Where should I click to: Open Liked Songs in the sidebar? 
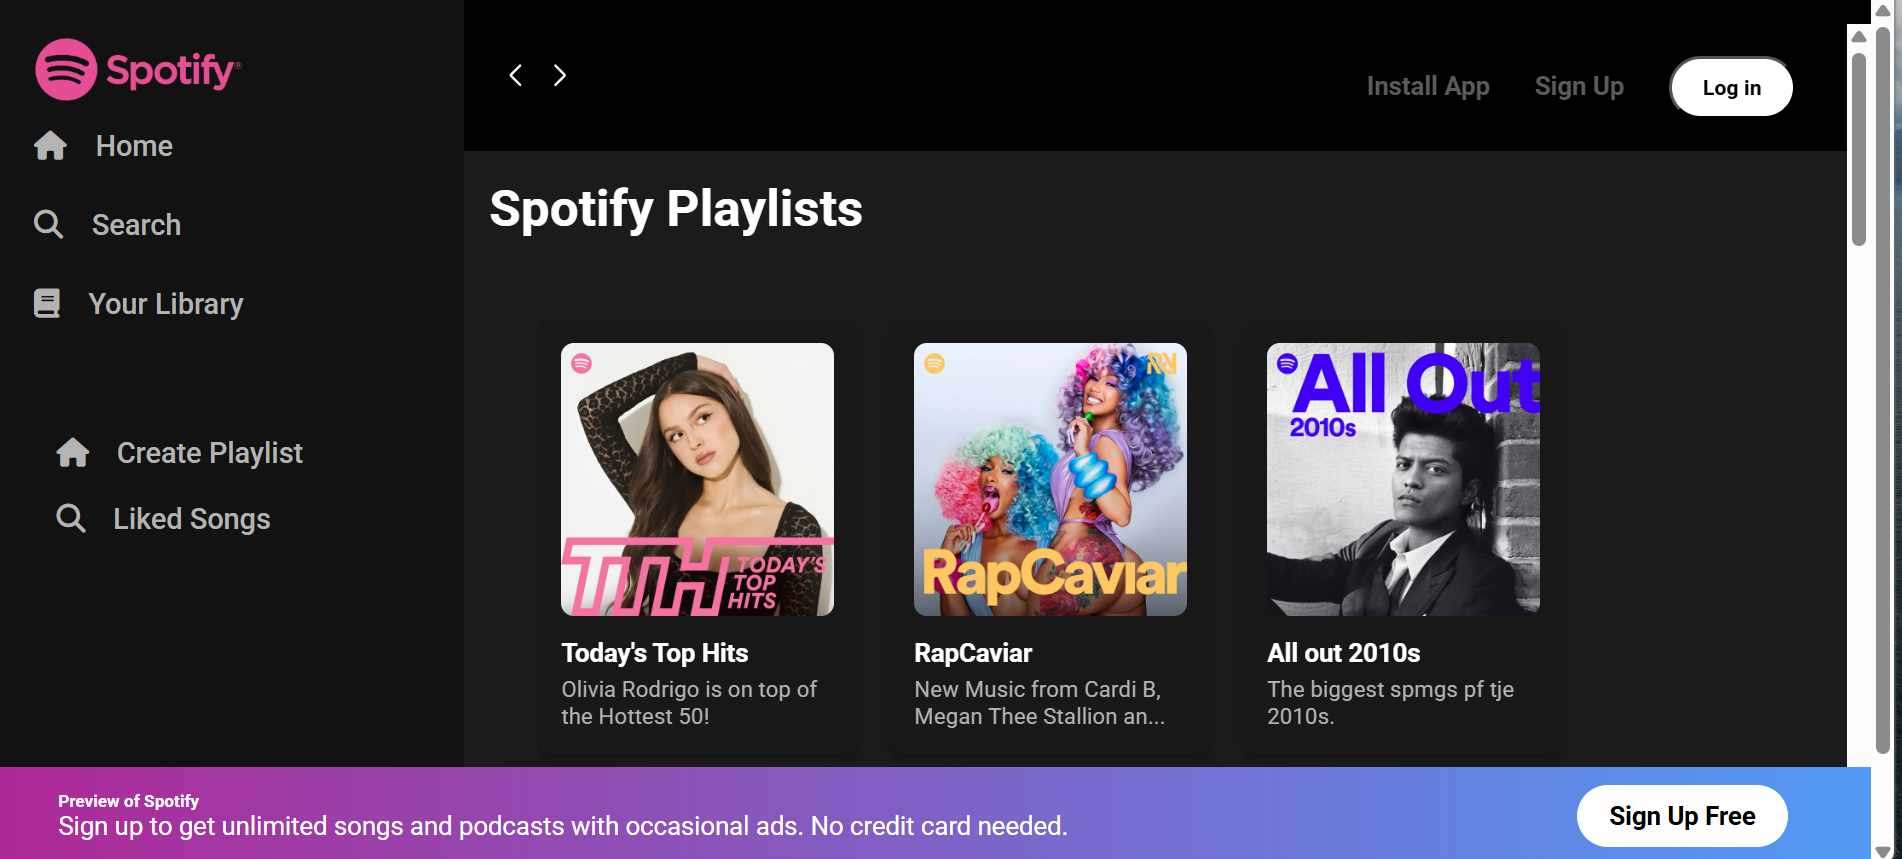click(x=192, y=519)
